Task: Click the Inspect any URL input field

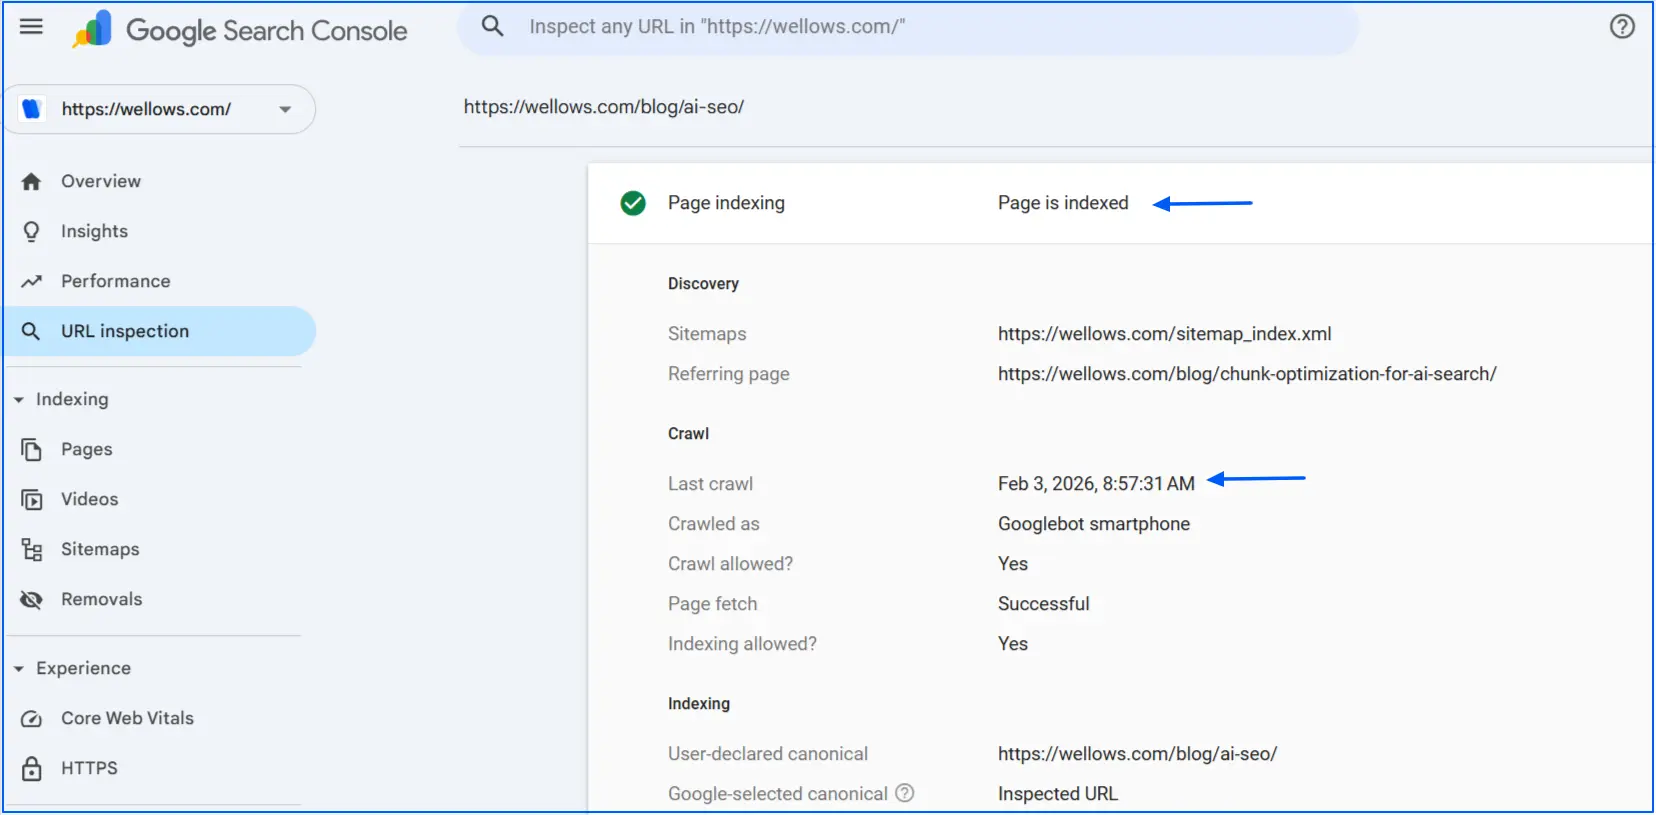Action: (x=907, y=27)
